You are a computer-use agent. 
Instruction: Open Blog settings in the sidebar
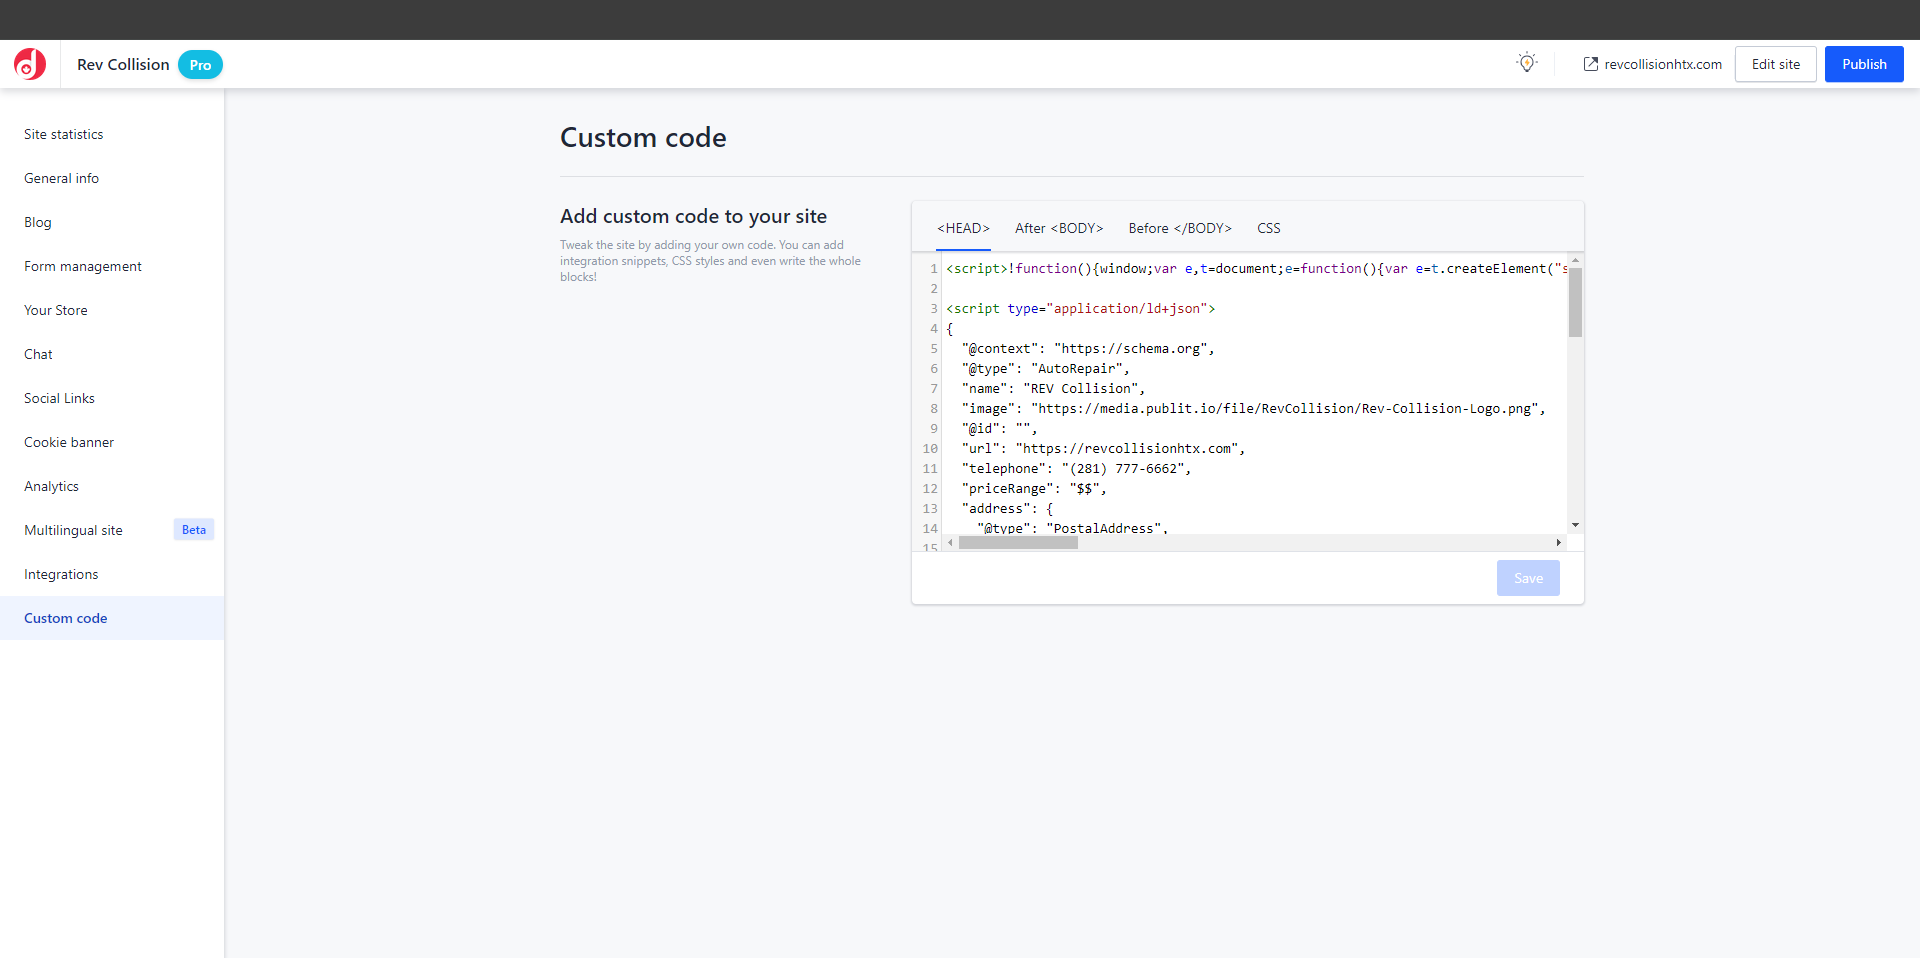point(112,222)
